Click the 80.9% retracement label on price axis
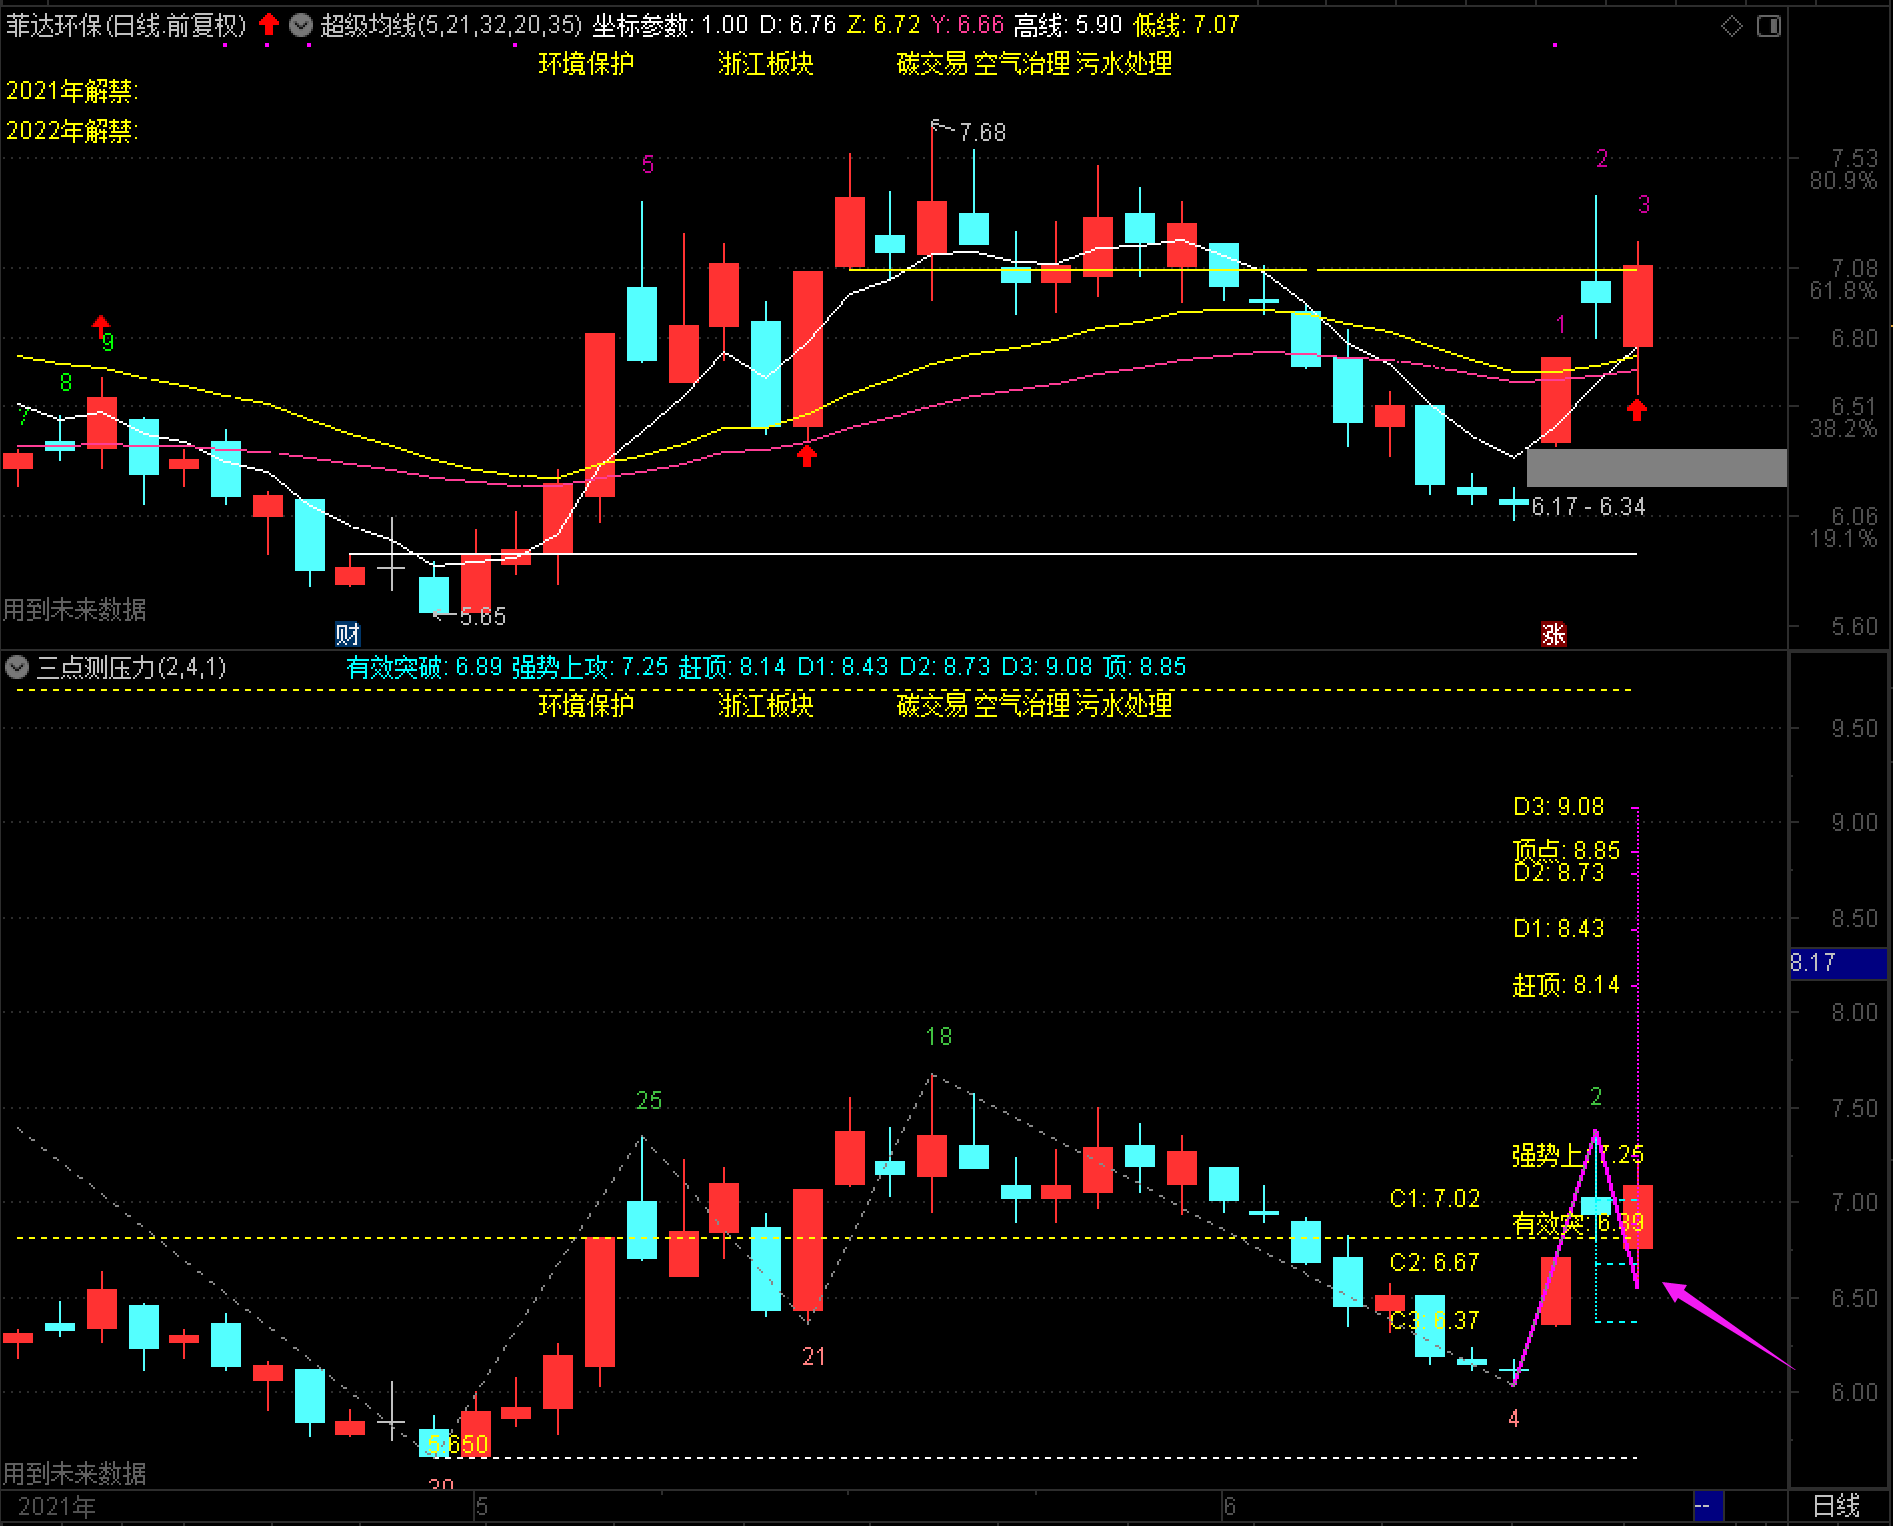The image size is (1893, 1526). (1843, 181)
